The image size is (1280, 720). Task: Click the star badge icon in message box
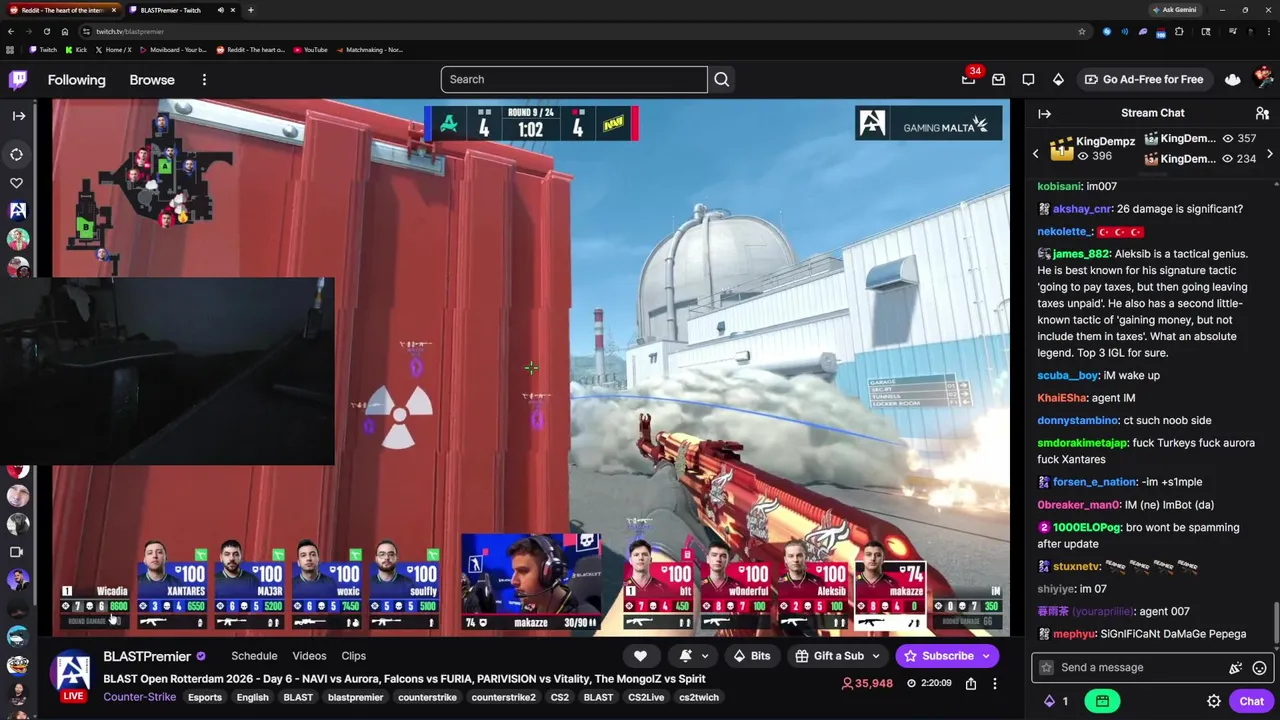coord(1046,668)
